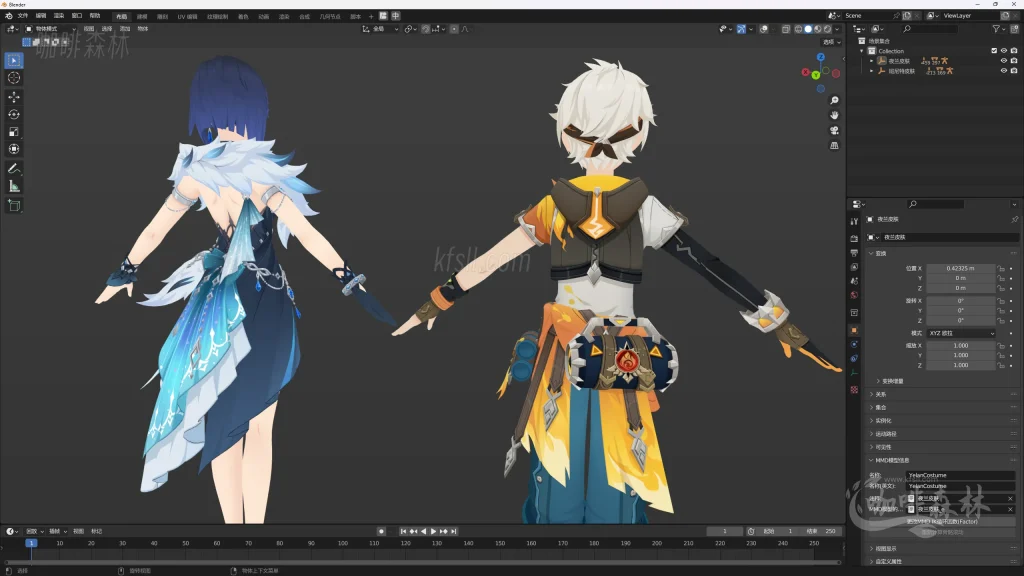
Task: Open the Texture properties checker icon
Action: click(x=854, y=390)
